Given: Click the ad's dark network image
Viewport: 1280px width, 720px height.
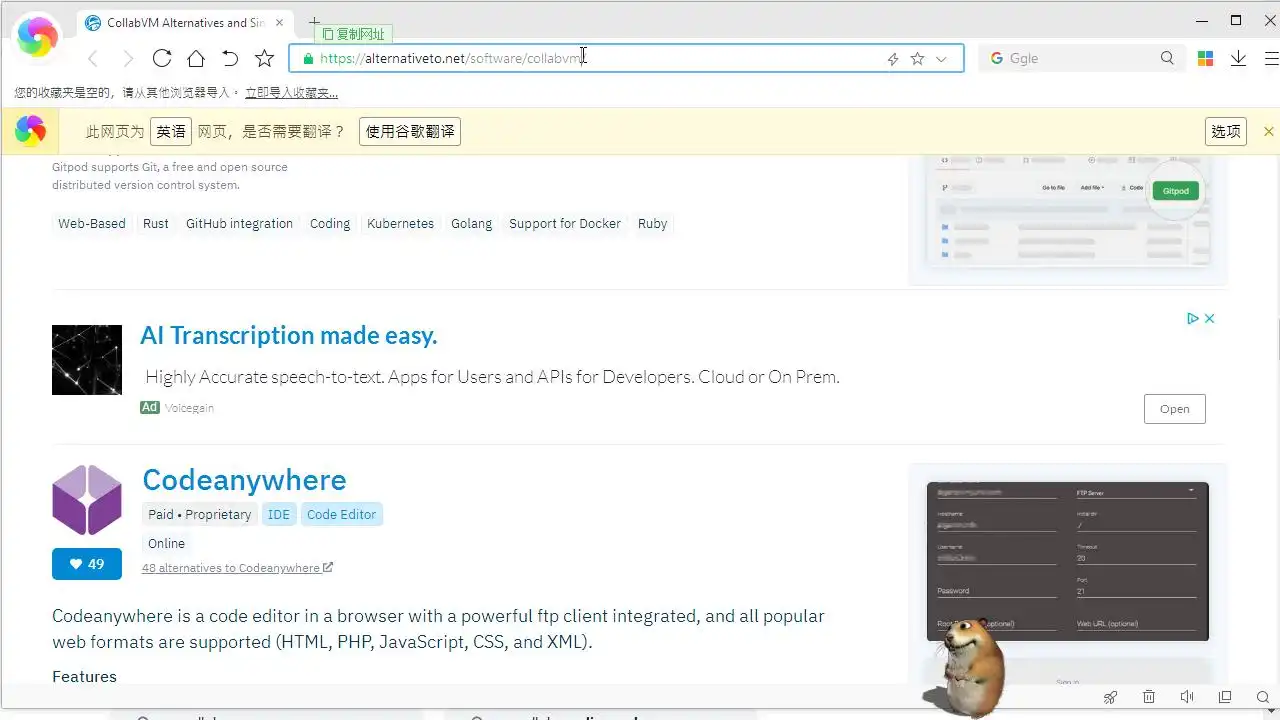Looking at the screenshot, I should click(87, 360).
